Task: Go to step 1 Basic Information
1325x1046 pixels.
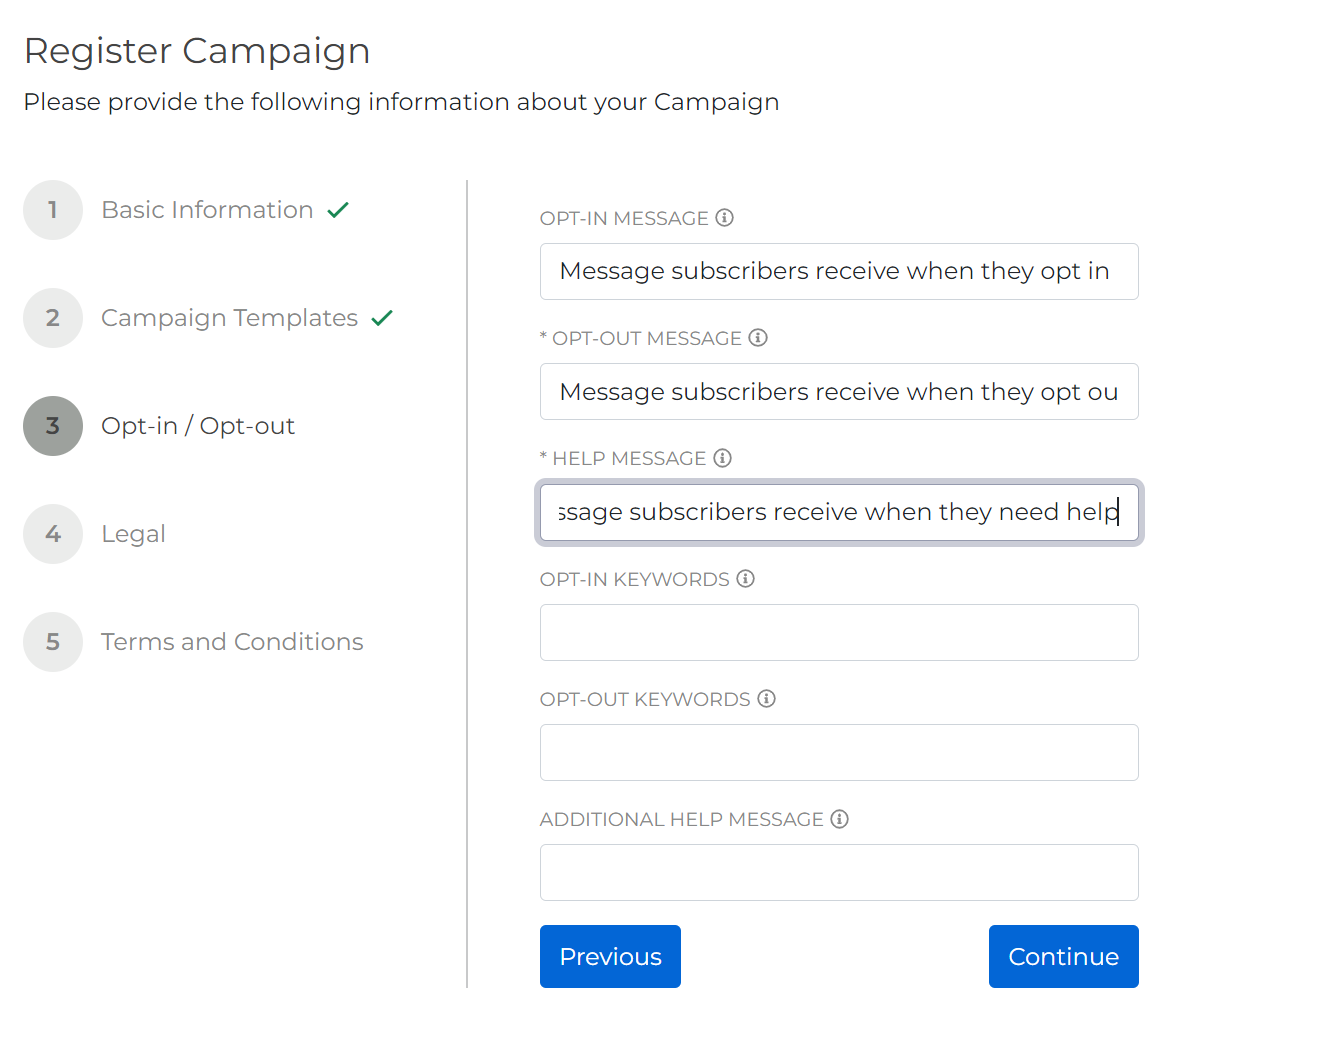Action: (206, 210)
